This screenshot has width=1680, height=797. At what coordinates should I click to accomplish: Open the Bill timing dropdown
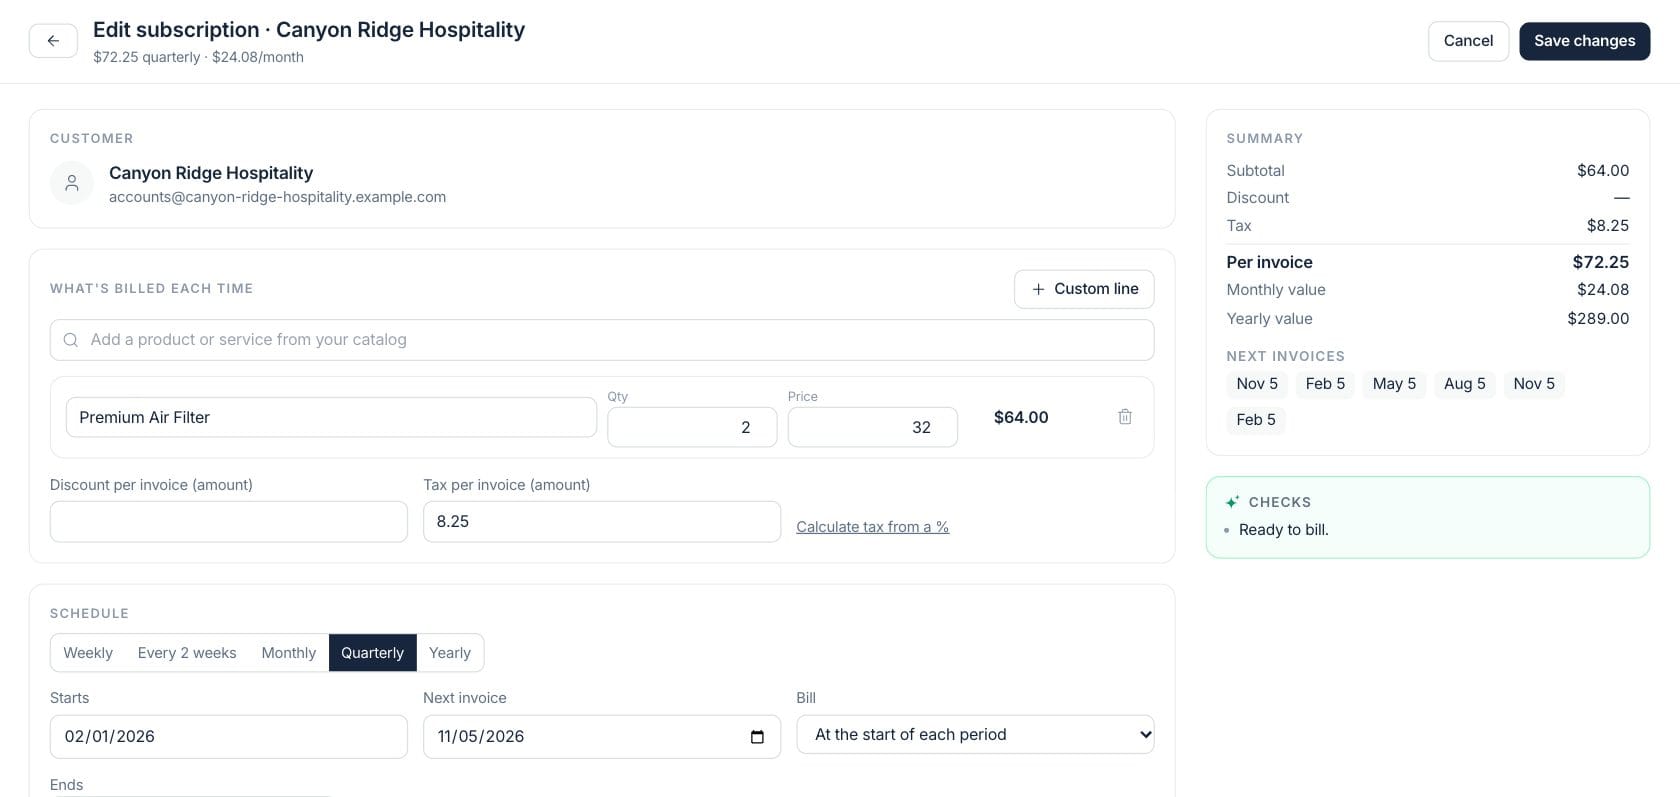pos(975,735)
